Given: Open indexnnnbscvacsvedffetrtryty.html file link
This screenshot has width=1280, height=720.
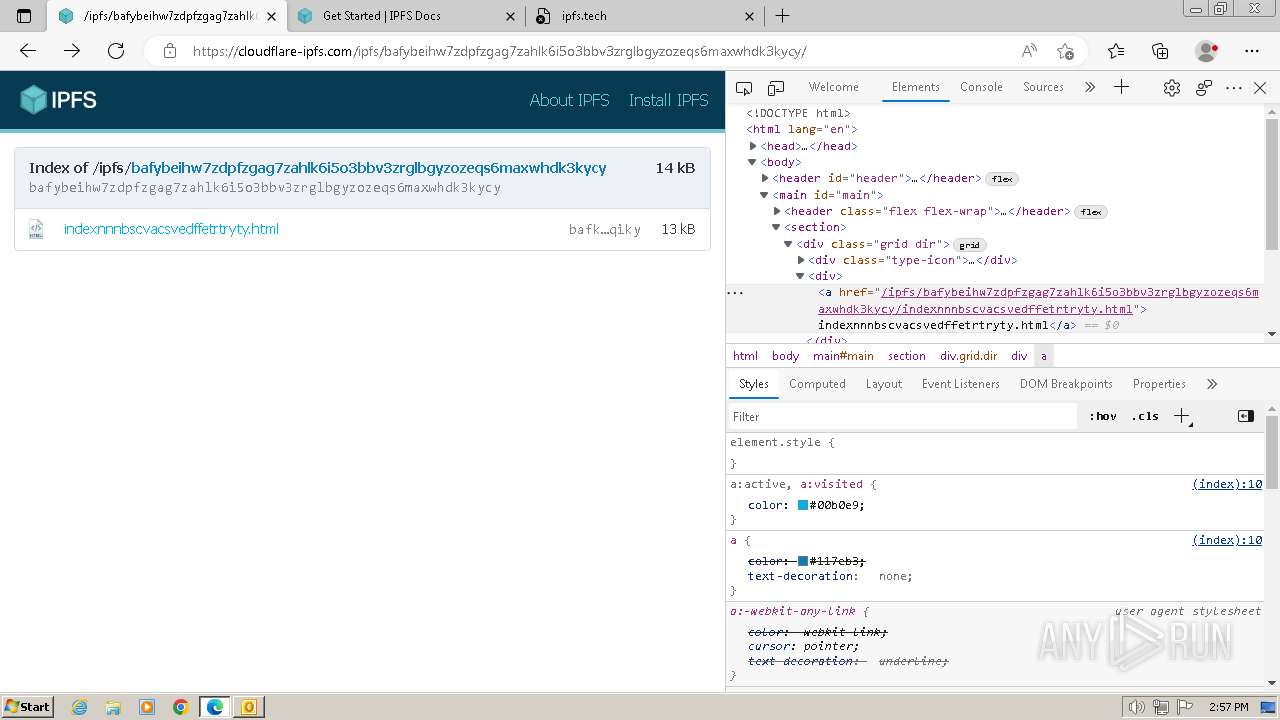Looking at the screenshot, I should [x=171, y=229].
